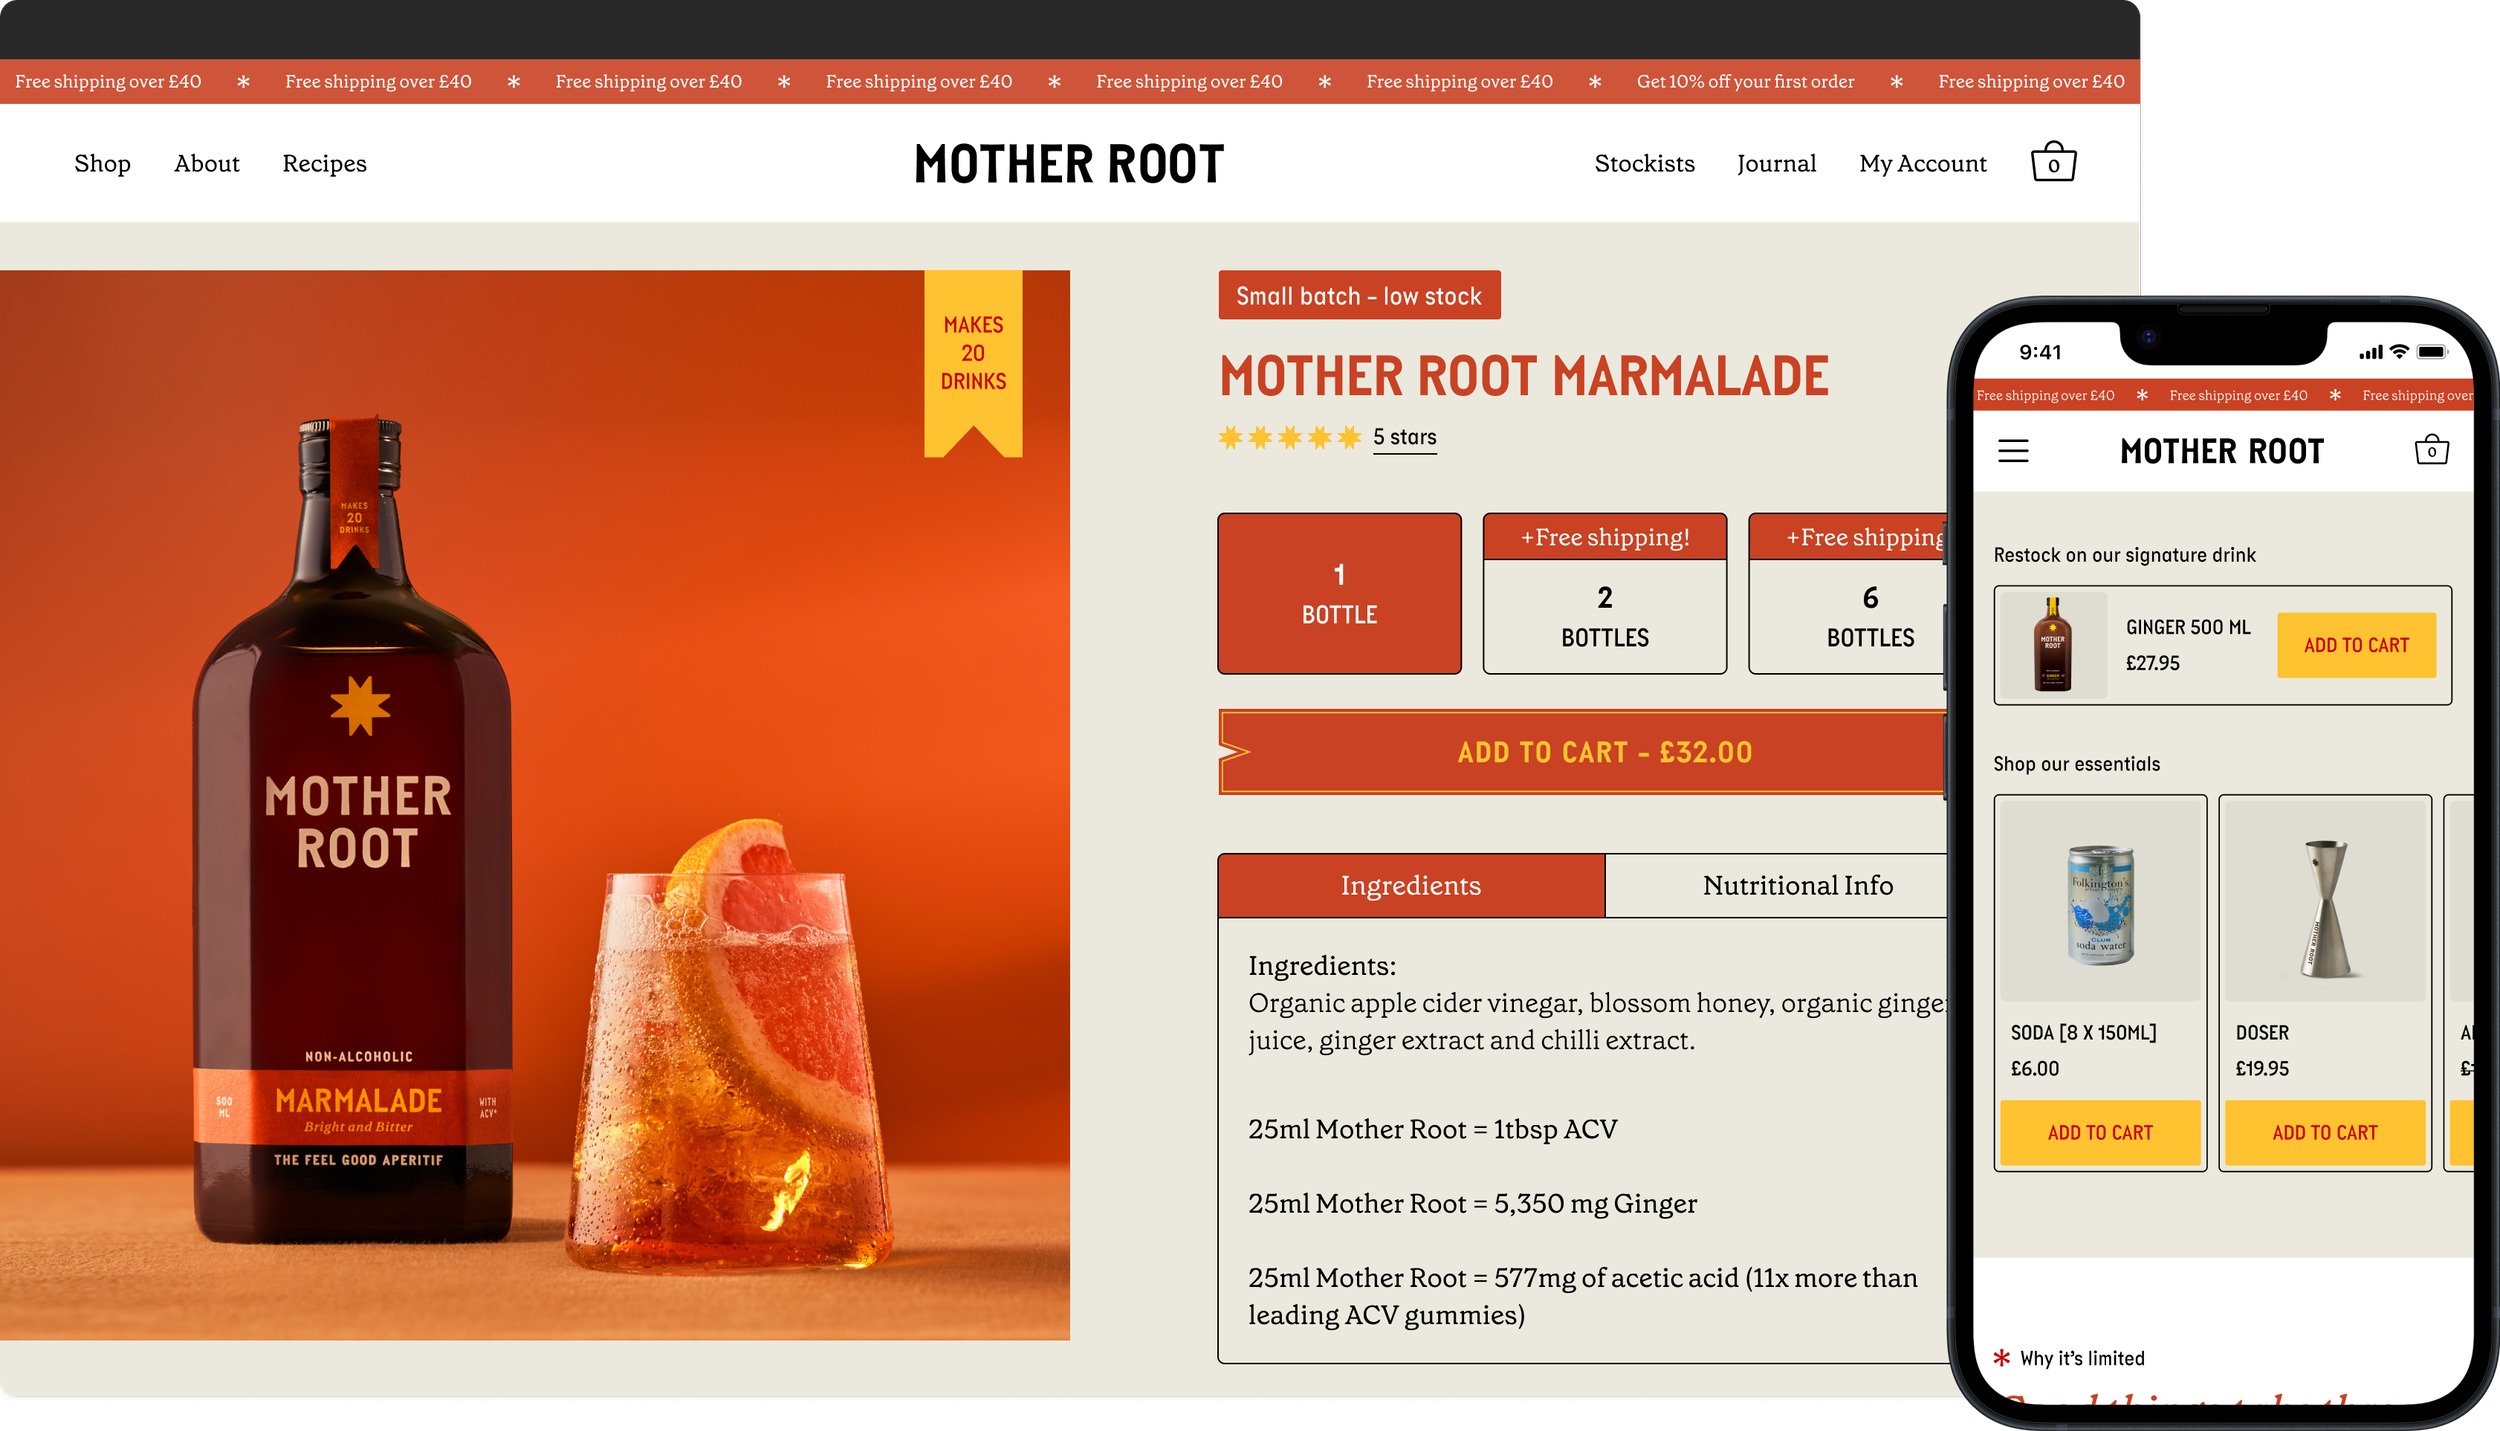Click the Get 10% off first order banner
This screenshot has height=1431, width=2500.
1745,81
